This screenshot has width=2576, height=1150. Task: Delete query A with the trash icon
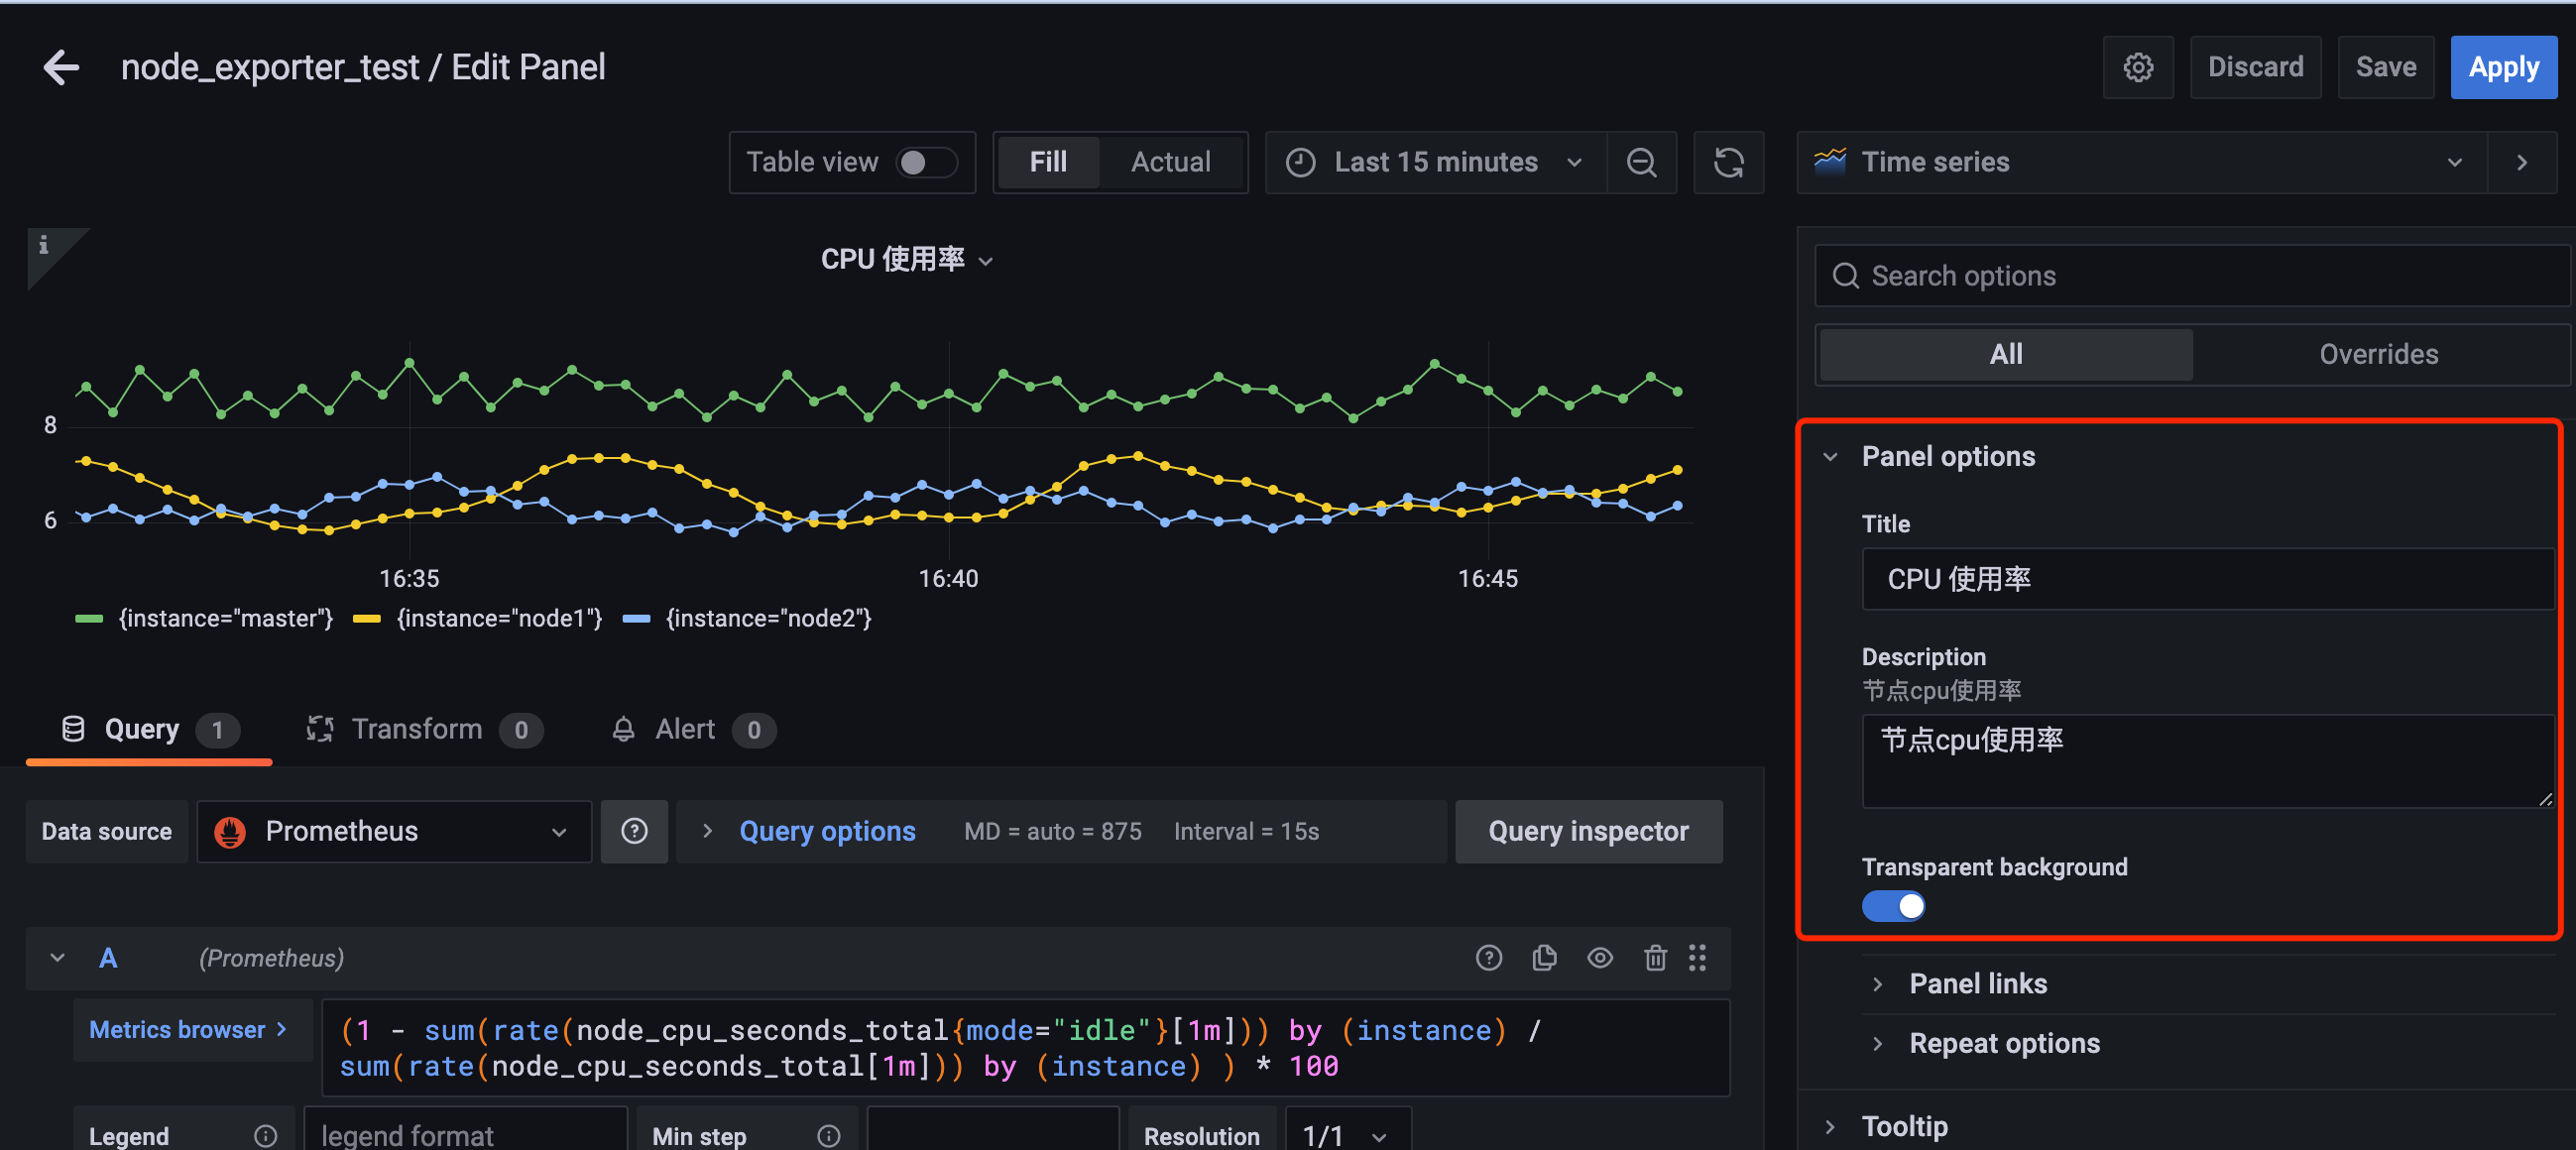coord(1655,958)
